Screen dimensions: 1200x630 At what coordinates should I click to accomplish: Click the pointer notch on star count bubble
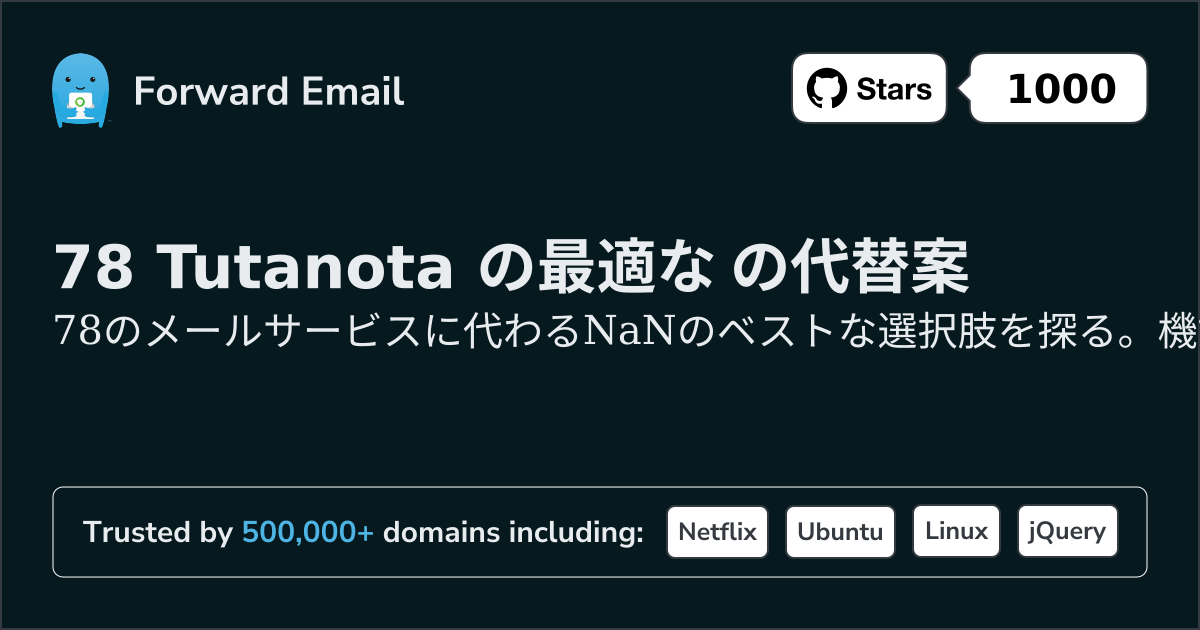[x=965, y=89]
